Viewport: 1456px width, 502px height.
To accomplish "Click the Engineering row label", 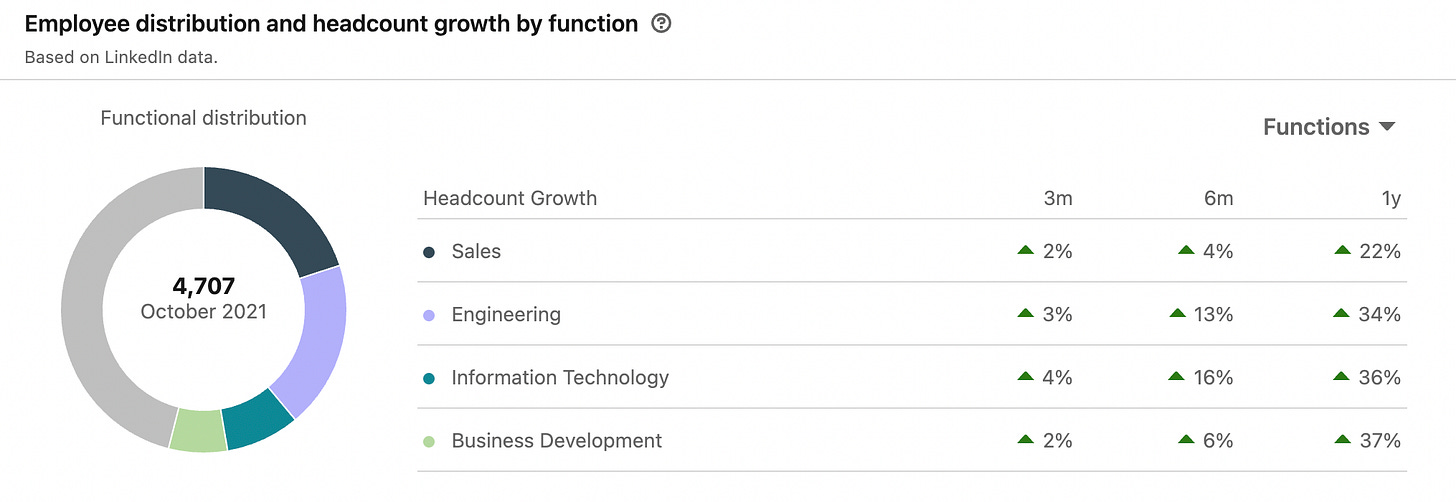I will click(506, 315).
